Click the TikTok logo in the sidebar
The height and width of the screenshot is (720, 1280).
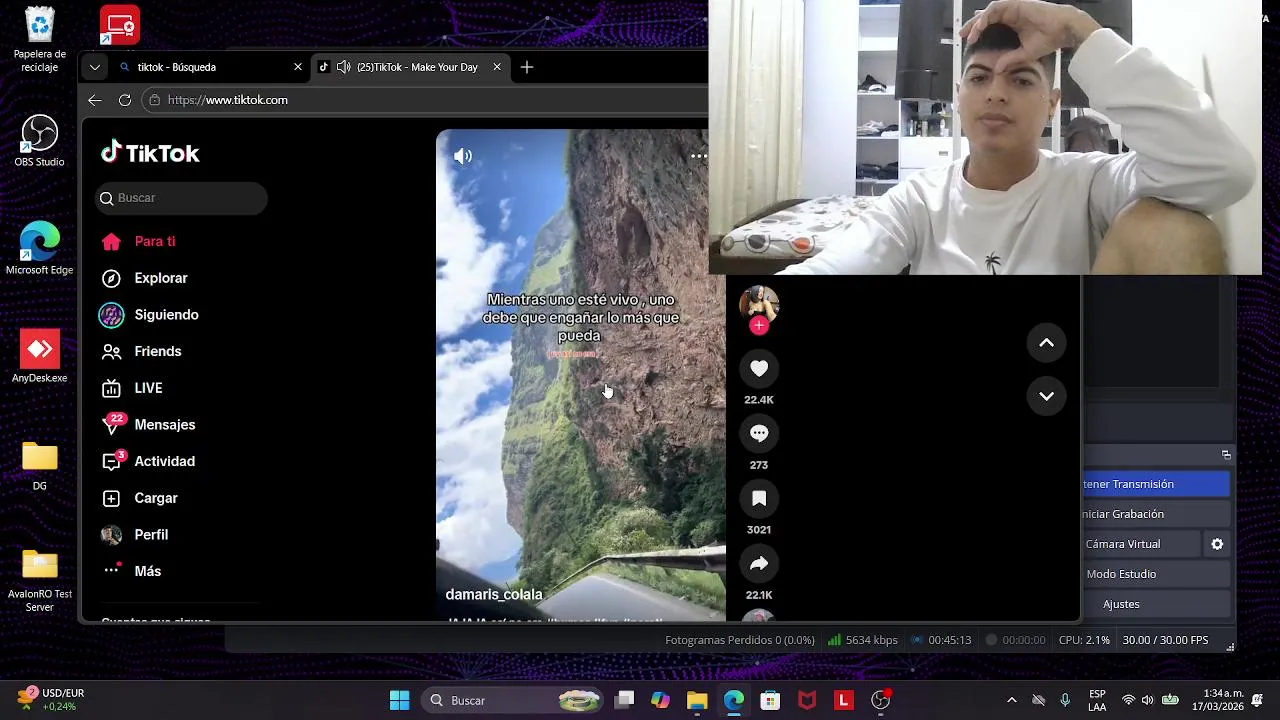[x=150, y=153]
